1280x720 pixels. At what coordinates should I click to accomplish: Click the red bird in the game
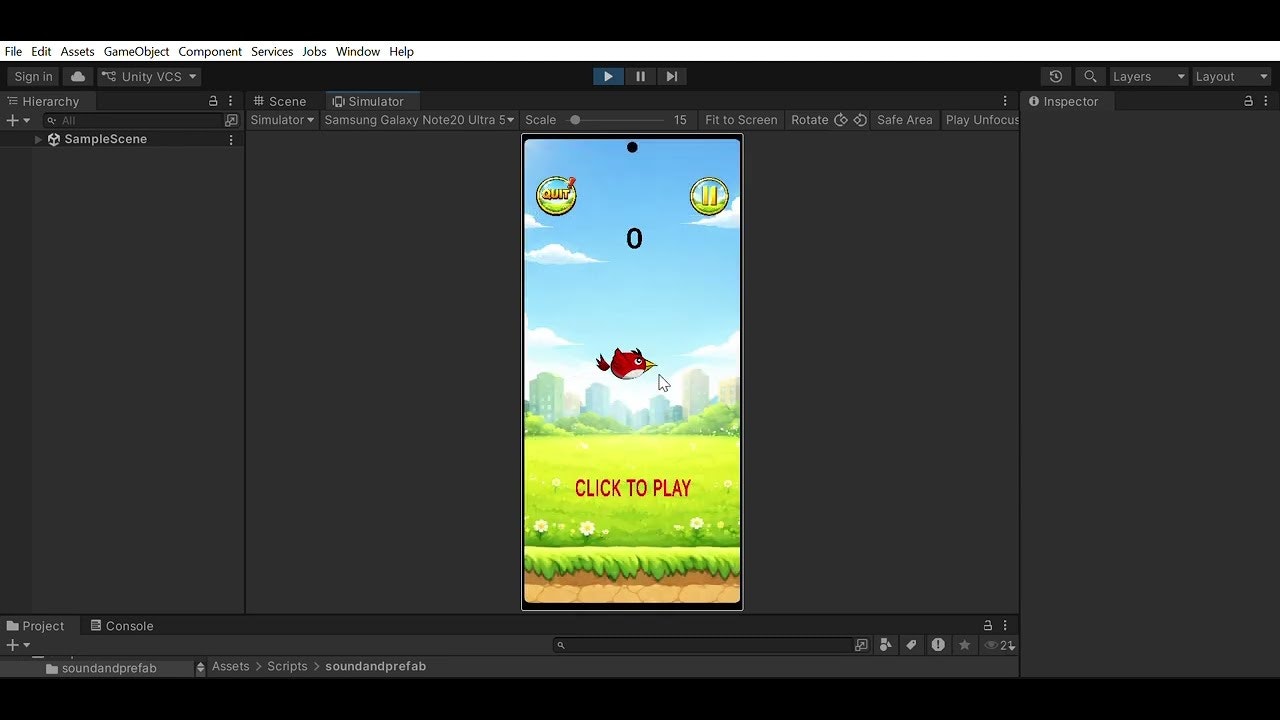(626, 363)
